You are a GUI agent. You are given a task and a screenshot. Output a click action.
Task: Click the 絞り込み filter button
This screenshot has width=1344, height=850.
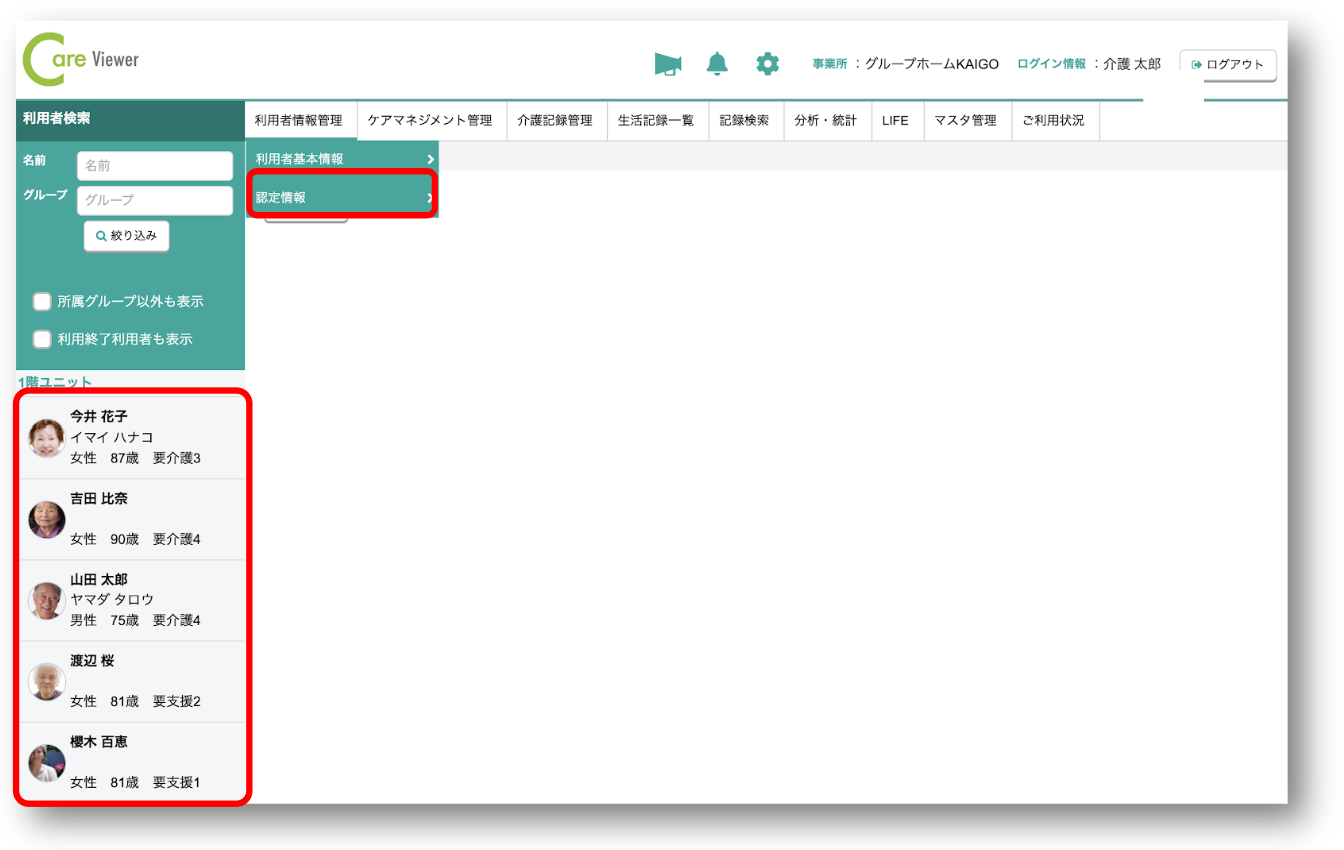127,236
